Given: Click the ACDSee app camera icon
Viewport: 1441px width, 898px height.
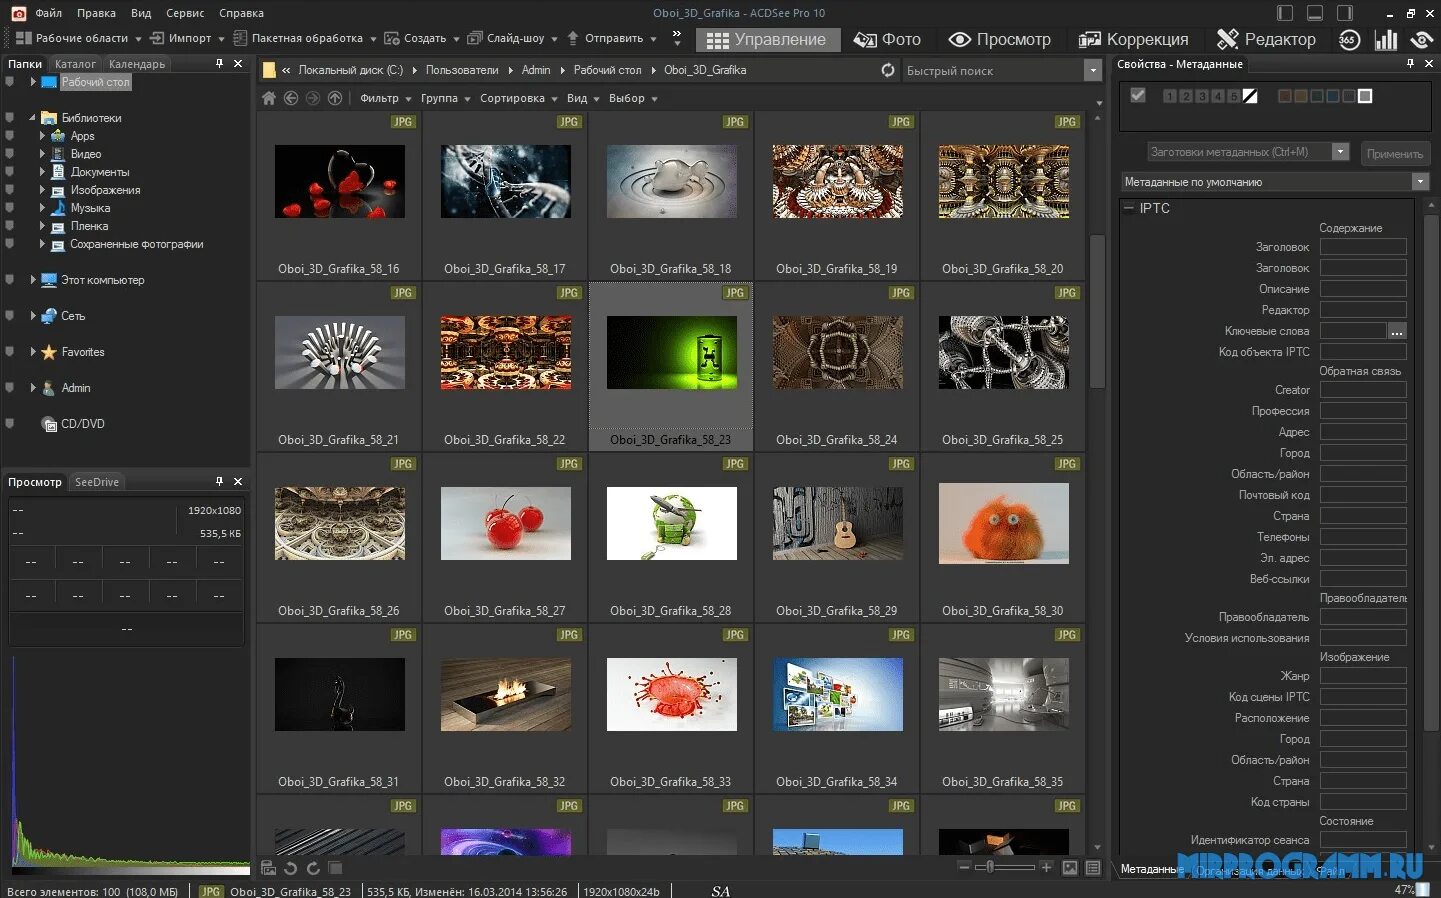Looking at the screenshot, I should 18,13.
